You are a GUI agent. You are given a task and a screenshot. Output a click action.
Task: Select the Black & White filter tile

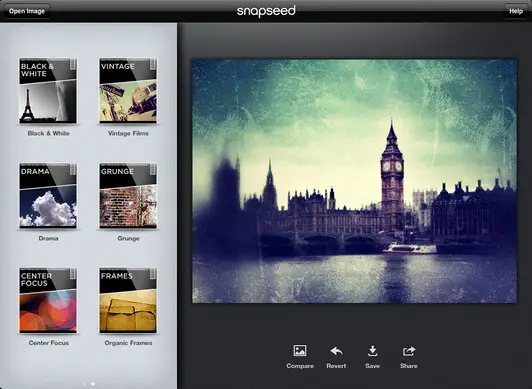pos(48,90)
